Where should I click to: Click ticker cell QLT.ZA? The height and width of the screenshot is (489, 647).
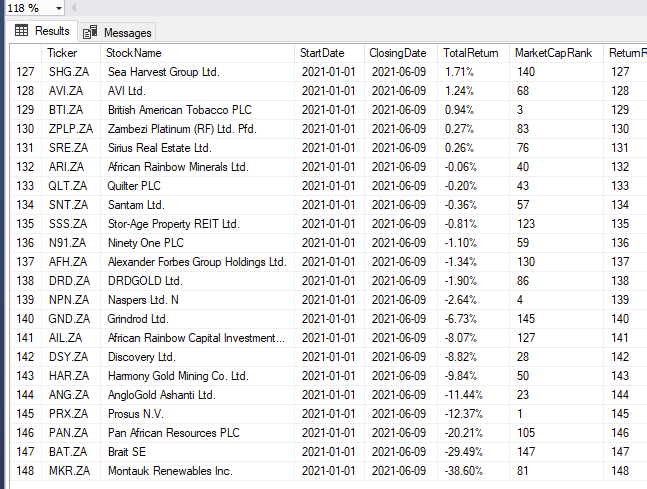71,186
